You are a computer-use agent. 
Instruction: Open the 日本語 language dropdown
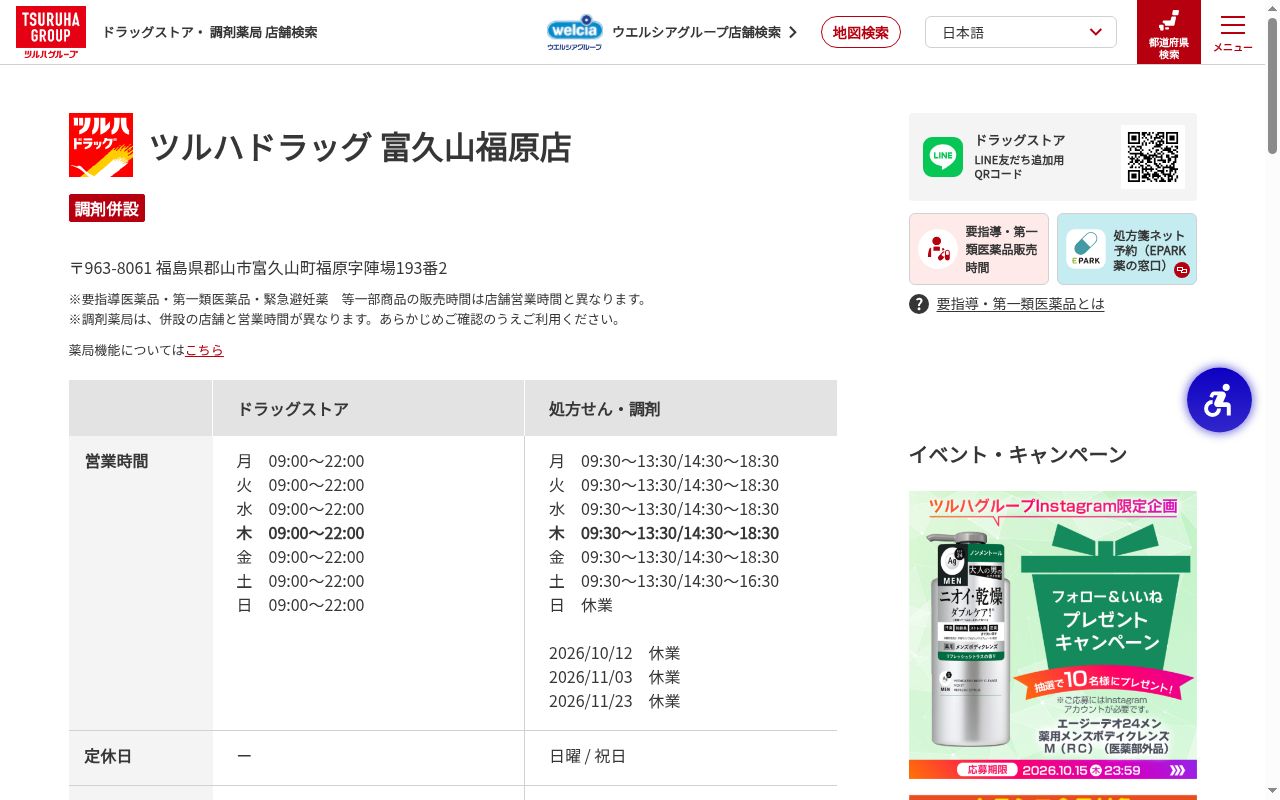pyautogui.click(x=1021, y=32)
